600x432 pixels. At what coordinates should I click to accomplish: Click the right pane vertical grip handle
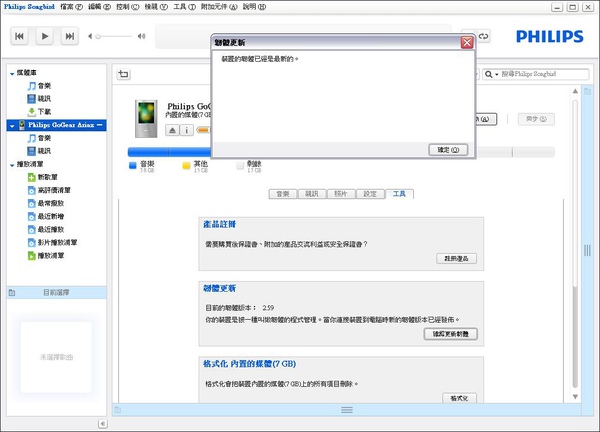(x=587, y=251)
